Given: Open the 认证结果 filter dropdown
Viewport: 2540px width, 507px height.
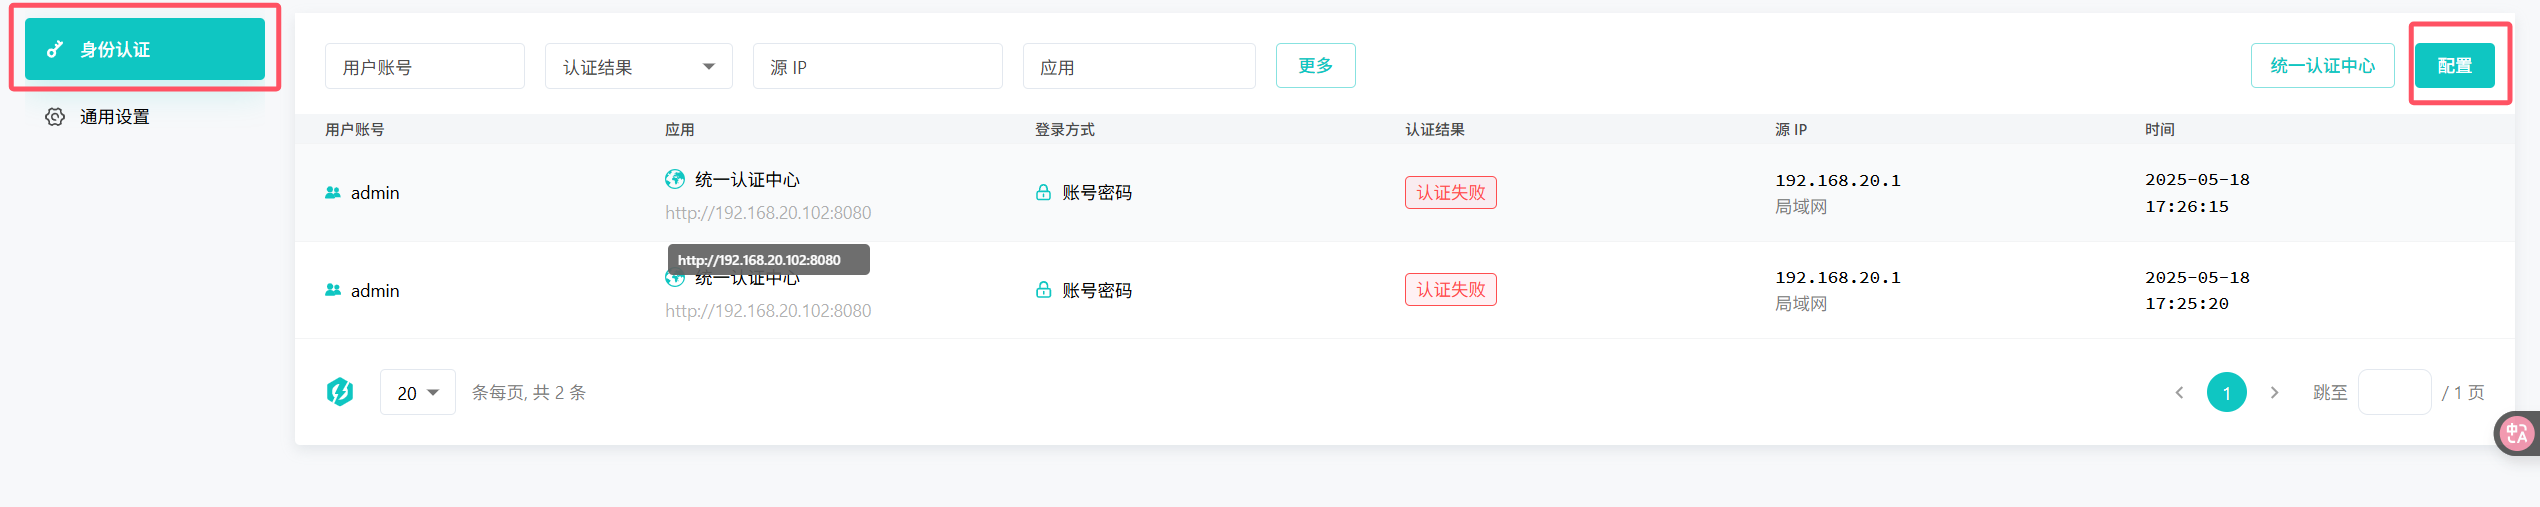Looking at the screenshot, I should 638,67.
